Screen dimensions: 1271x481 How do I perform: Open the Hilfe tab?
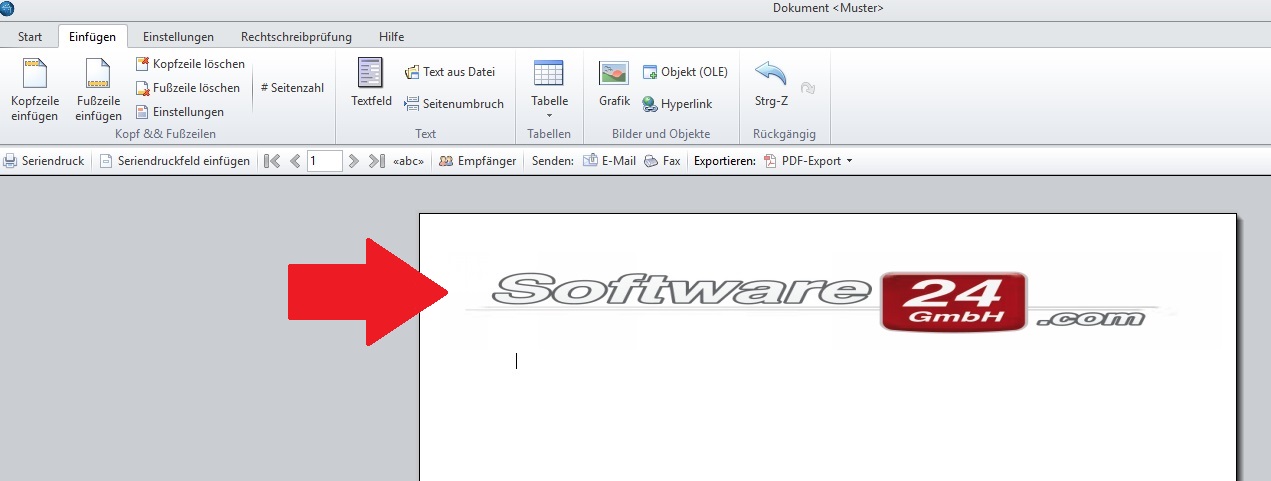[x=392, y=37]
